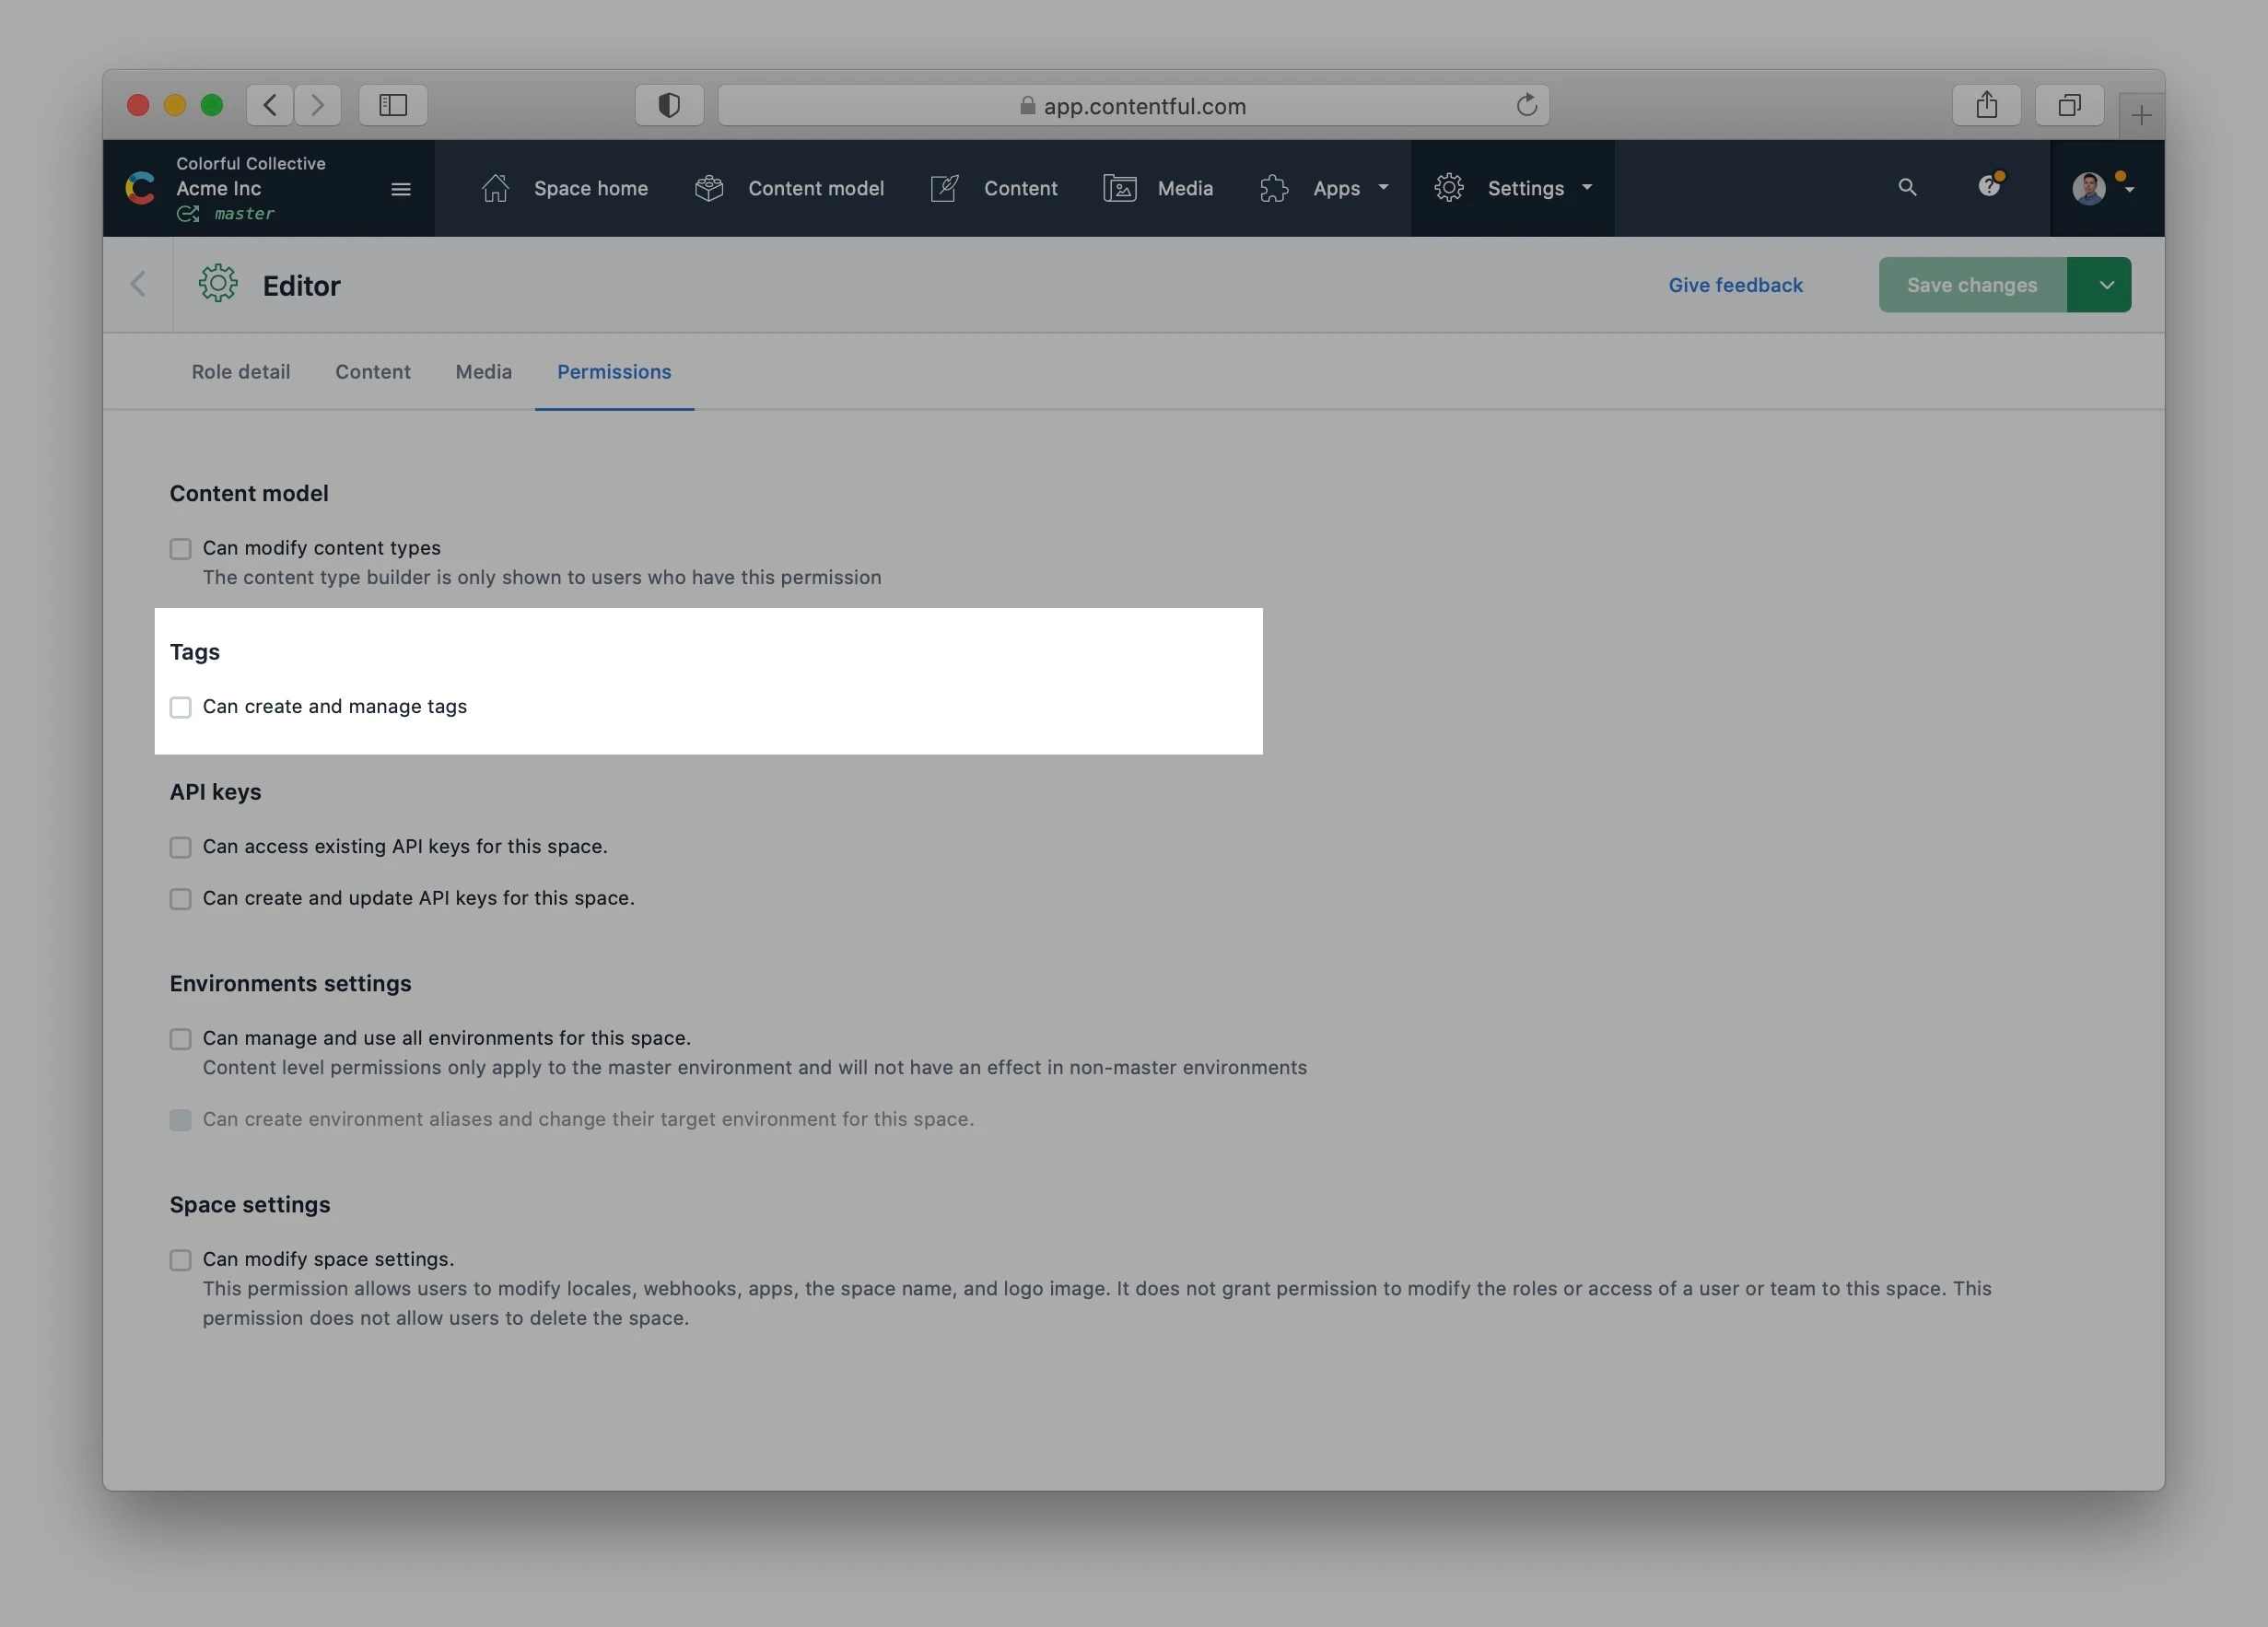
Task: Click Safari's sidebar toggle icon
Action: [393, 105]
